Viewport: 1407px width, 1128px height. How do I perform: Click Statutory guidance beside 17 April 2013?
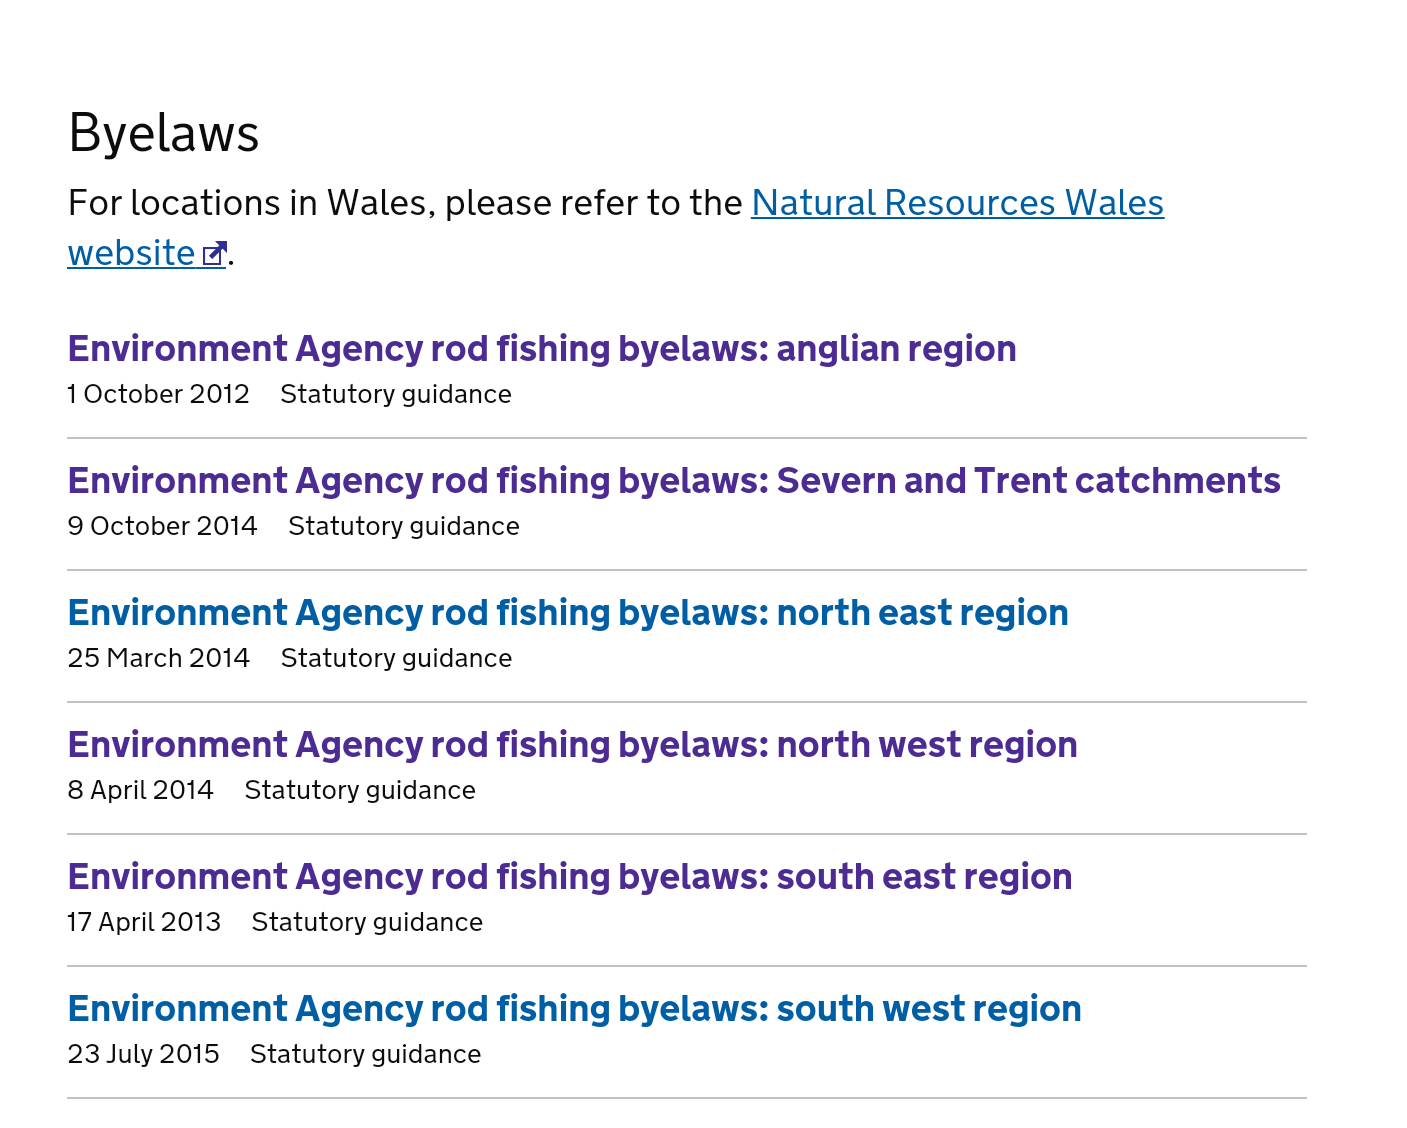(367, 923)
